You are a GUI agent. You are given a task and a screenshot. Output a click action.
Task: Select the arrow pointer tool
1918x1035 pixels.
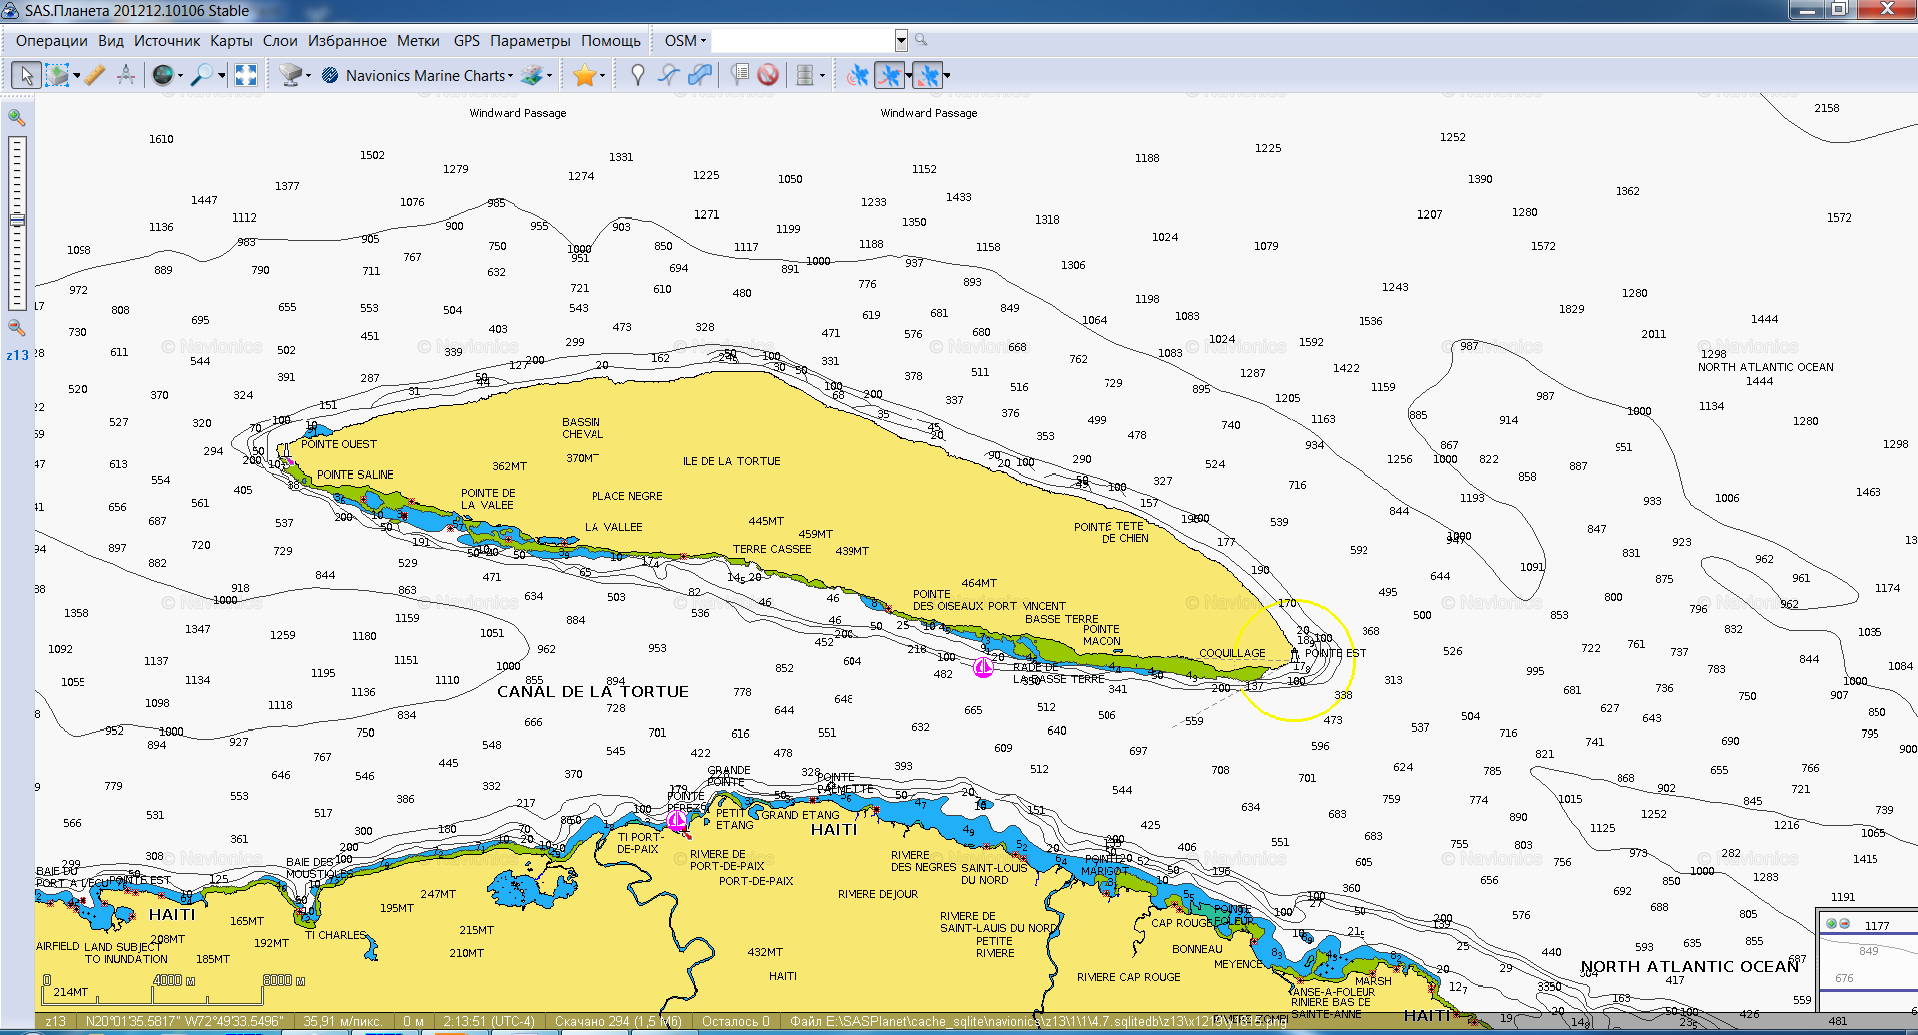pyautogui.click(x=26, y=75)
